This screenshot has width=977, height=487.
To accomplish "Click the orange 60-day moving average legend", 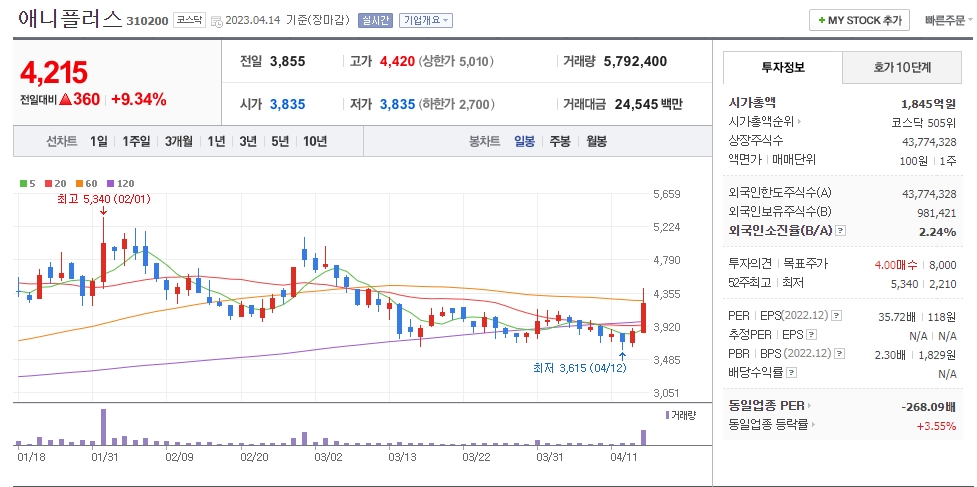I will tap(87, 184).
